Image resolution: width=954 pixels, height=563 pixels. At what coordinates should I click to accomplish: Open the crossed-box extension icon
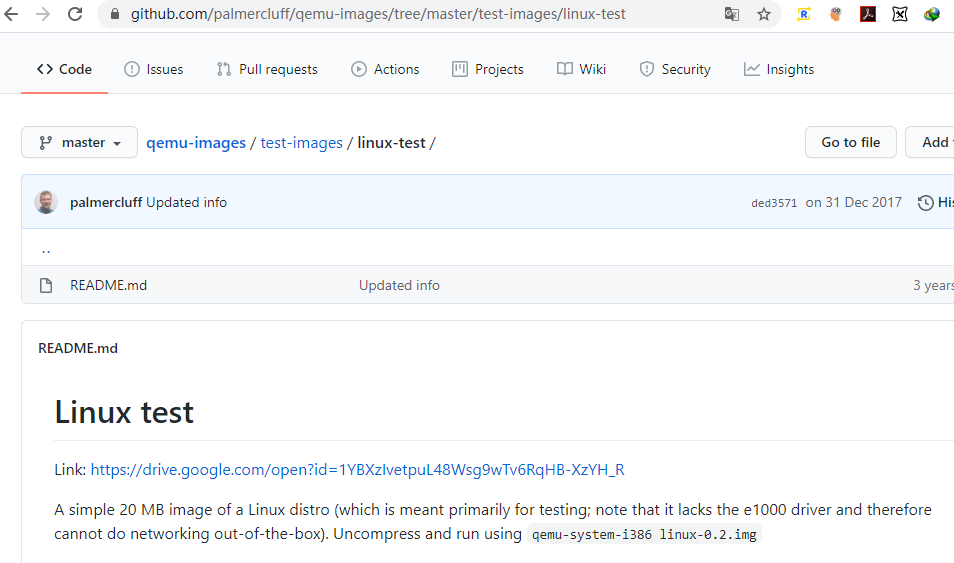(900, 14)
